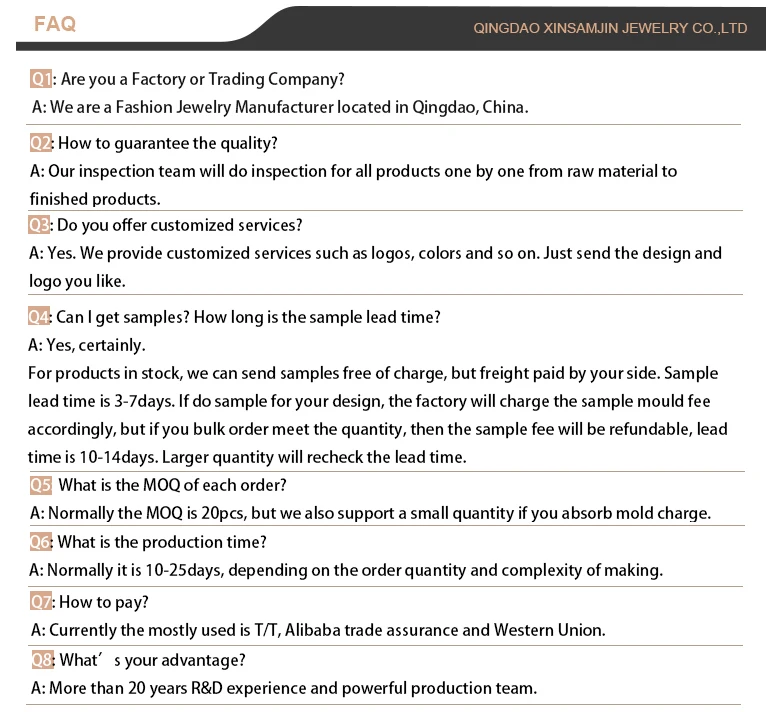Click the "How to guarantee the quality?" question
Image resolution: width=775 pixels, height=712 pixels.
(168, 143)
